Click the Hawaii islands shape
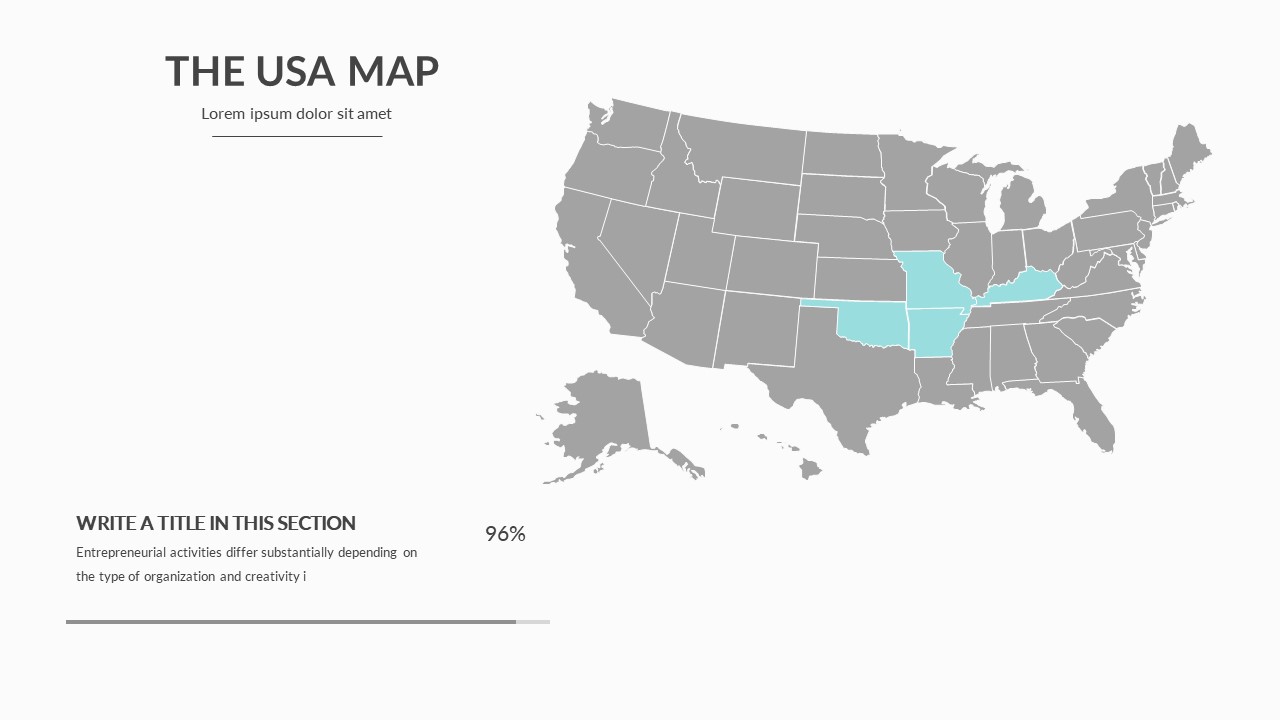This screenshot has height=720, width=1280. coord(808,467)
